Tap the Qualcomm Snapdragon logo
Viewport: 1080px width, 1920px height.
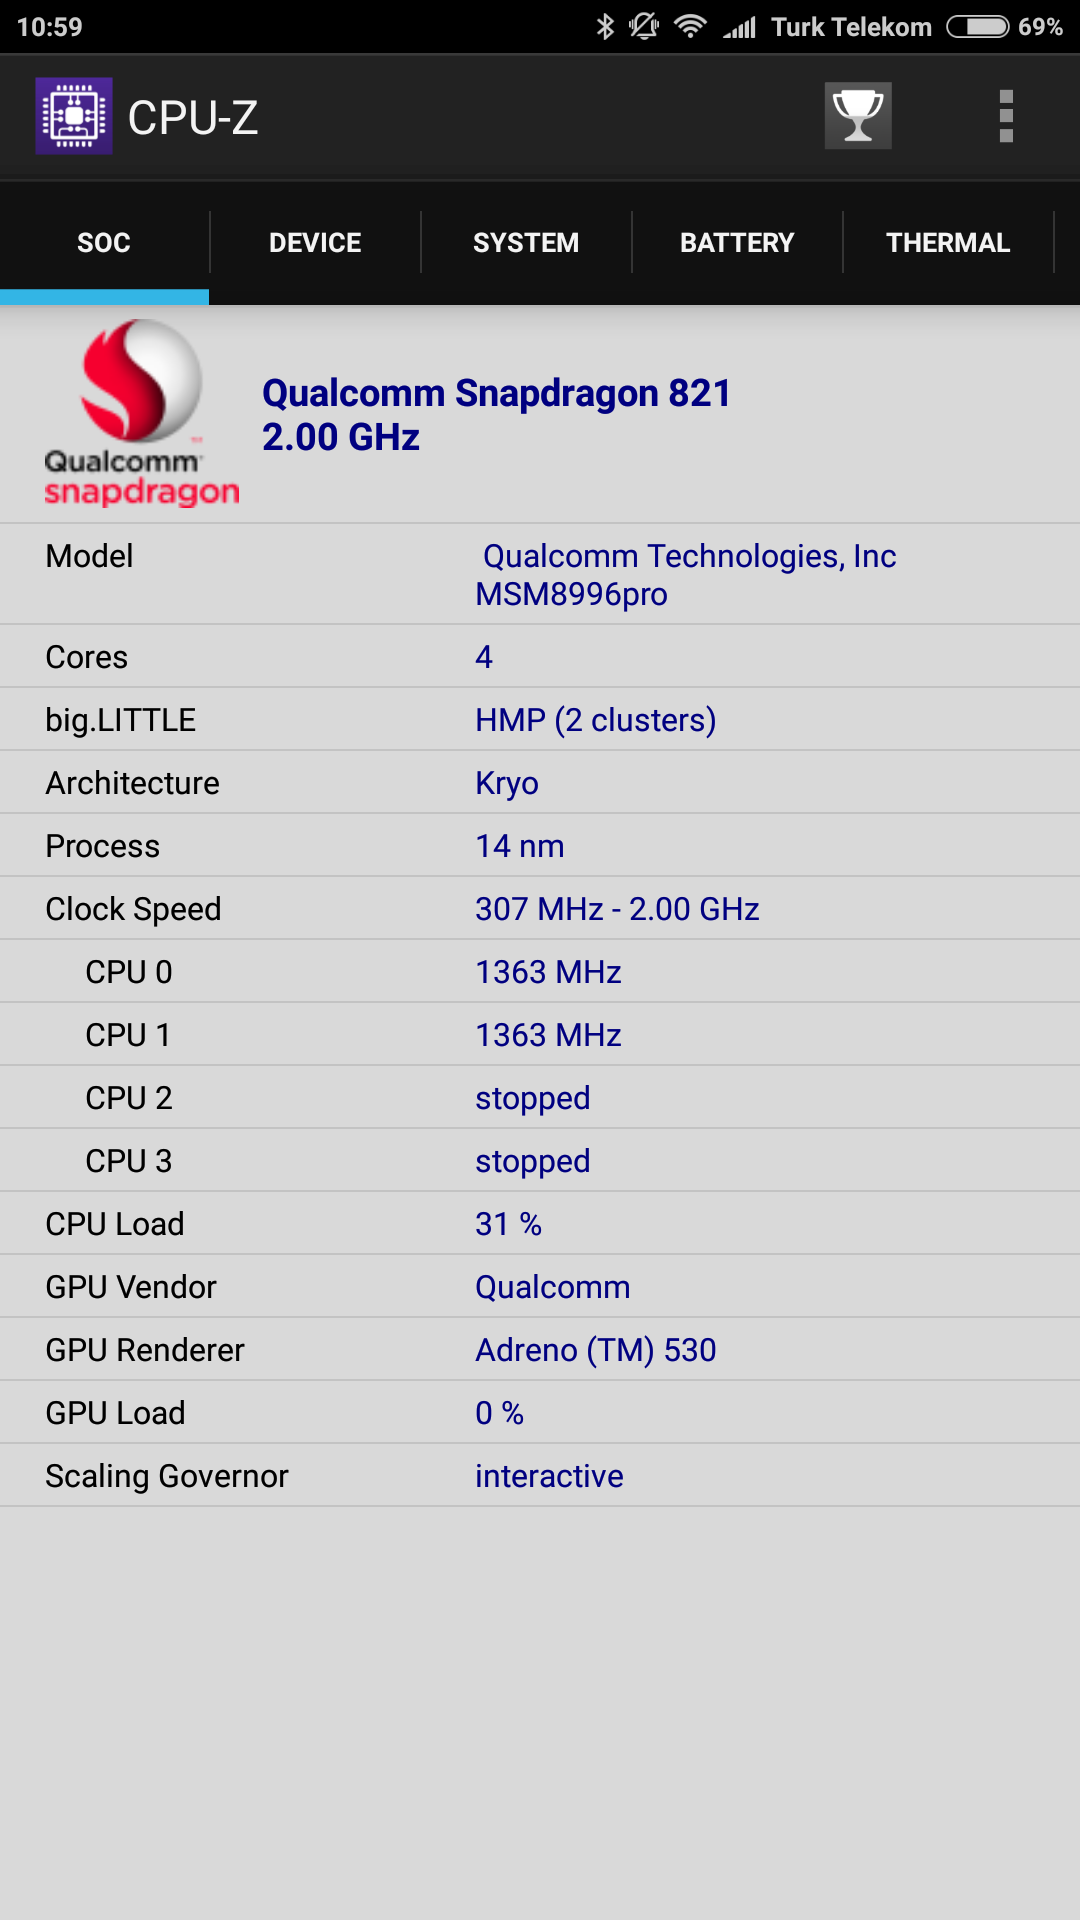142,413
